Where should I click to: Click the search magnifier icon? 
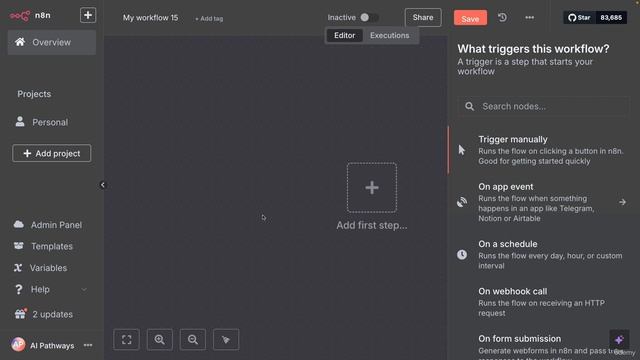click(469, 107)
